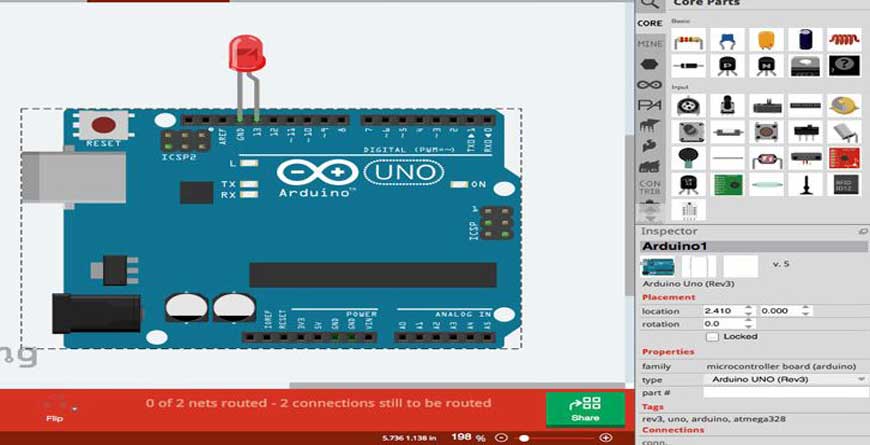Open the hexagon-icon parts bin
The height and width of the screenshot is (445, 870).
[650, 64]
